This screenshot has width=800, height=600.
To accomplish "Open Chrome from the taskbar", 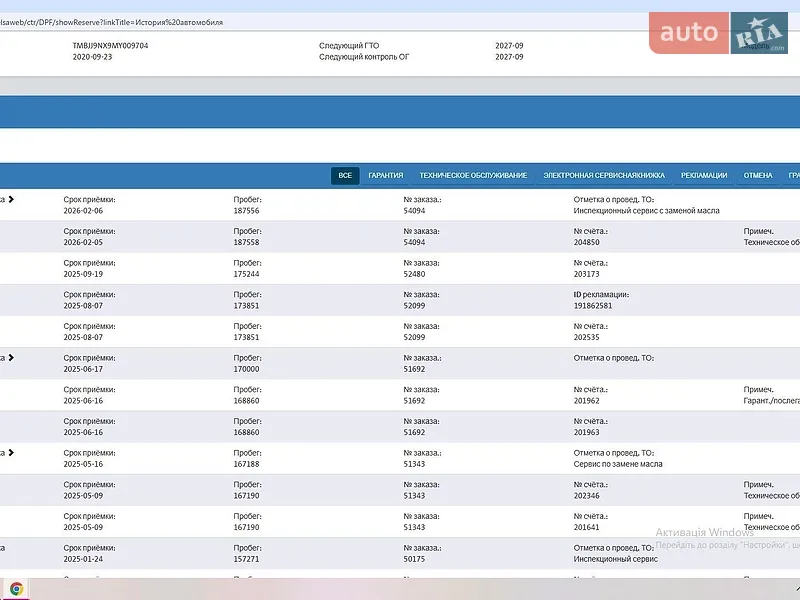I will point(16,589).
